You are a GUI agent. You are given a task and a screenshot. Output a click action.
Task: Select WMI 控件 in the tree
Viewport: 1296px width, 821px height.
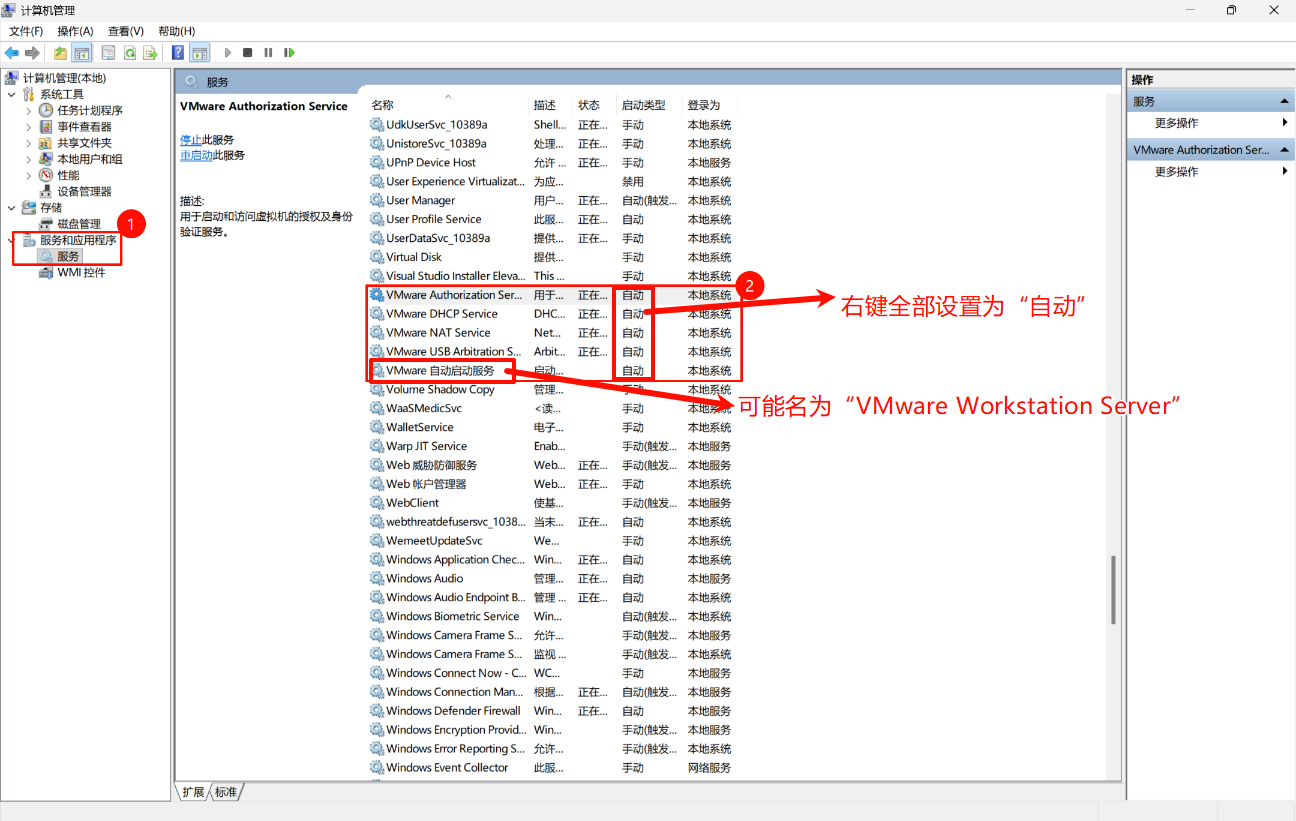pyautogui.click(x=80, y=273)
